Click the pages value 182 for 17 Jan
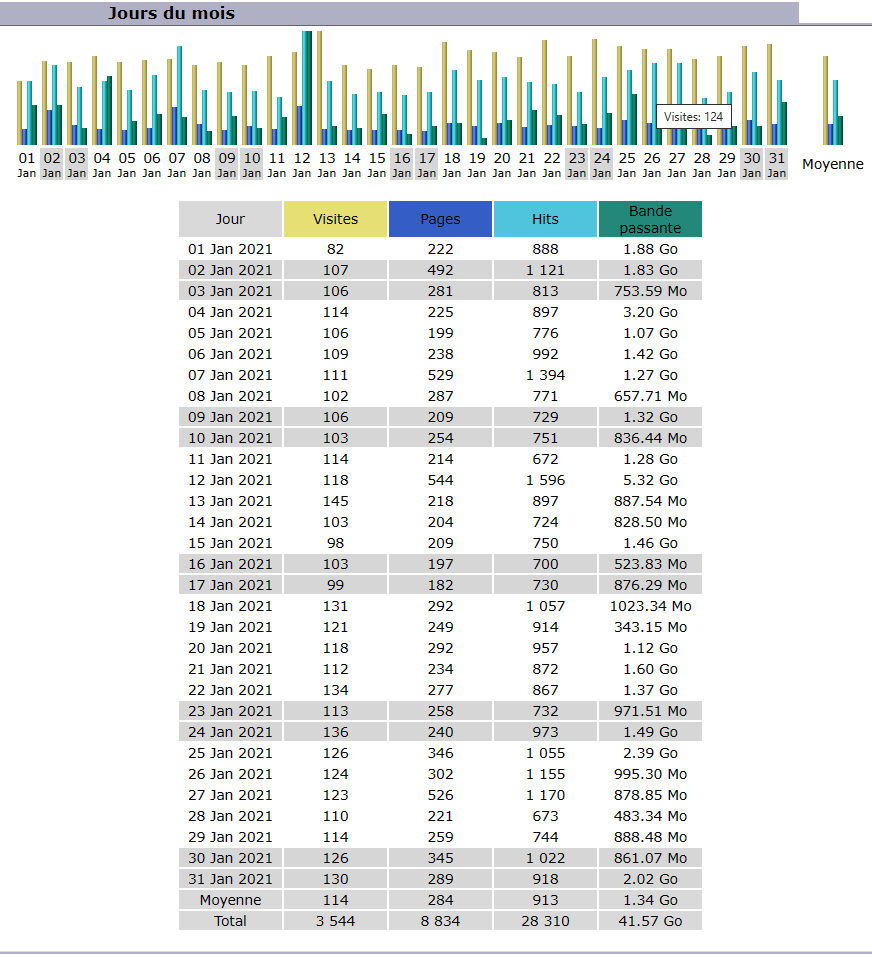Screen dimensions: 872x957 tap(440, 585)
